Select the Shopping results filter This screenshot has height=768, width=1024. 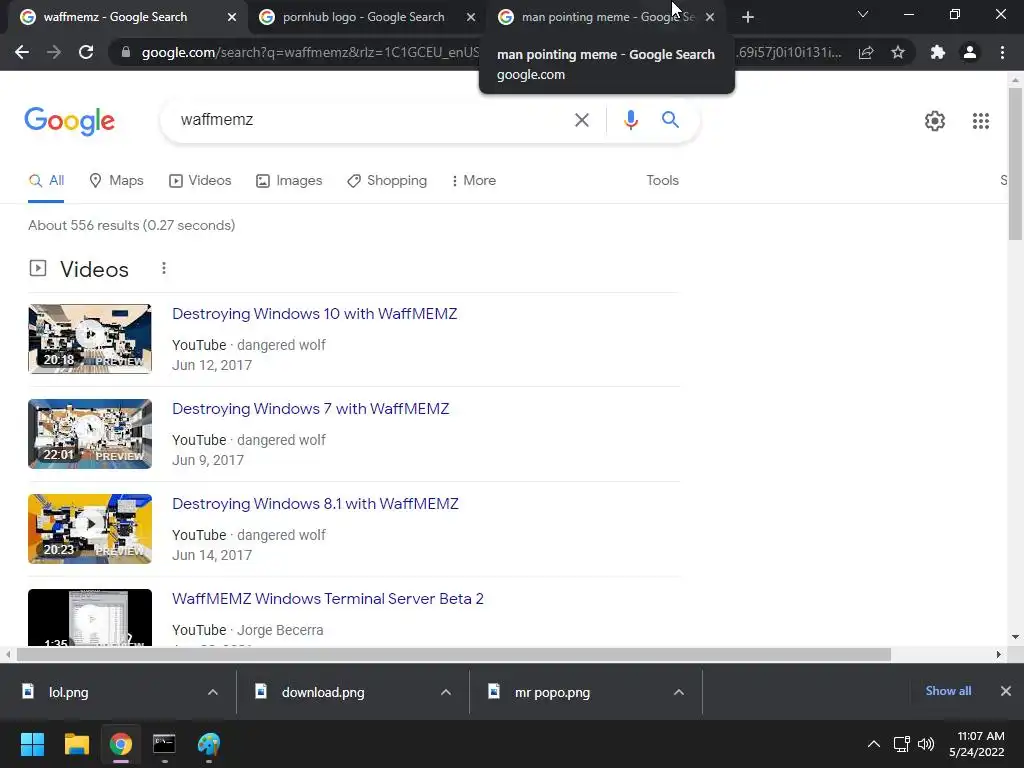[x=387, y=181]
